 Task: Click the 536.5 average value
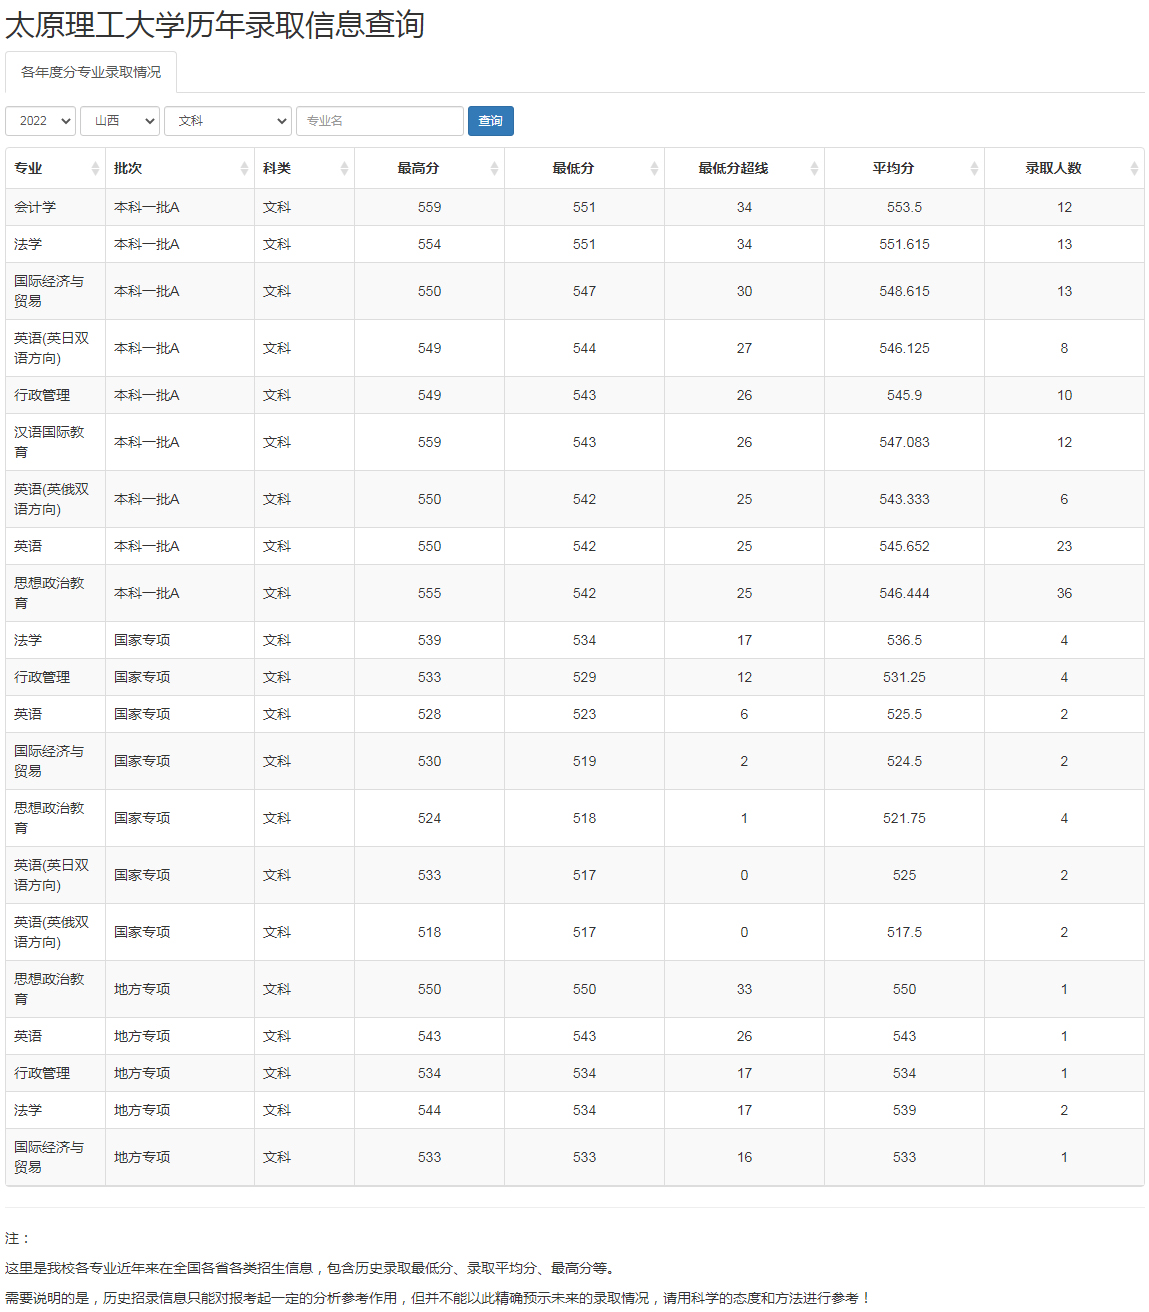click(904, 640)
